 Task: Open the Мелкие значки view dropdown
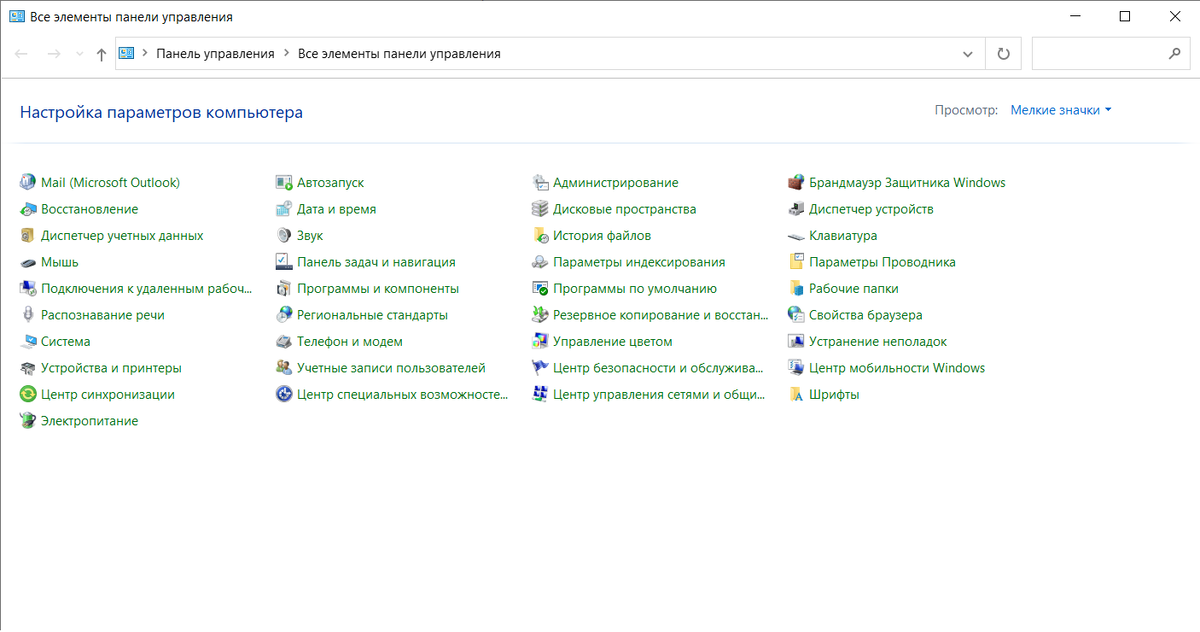click(1061, 110)
